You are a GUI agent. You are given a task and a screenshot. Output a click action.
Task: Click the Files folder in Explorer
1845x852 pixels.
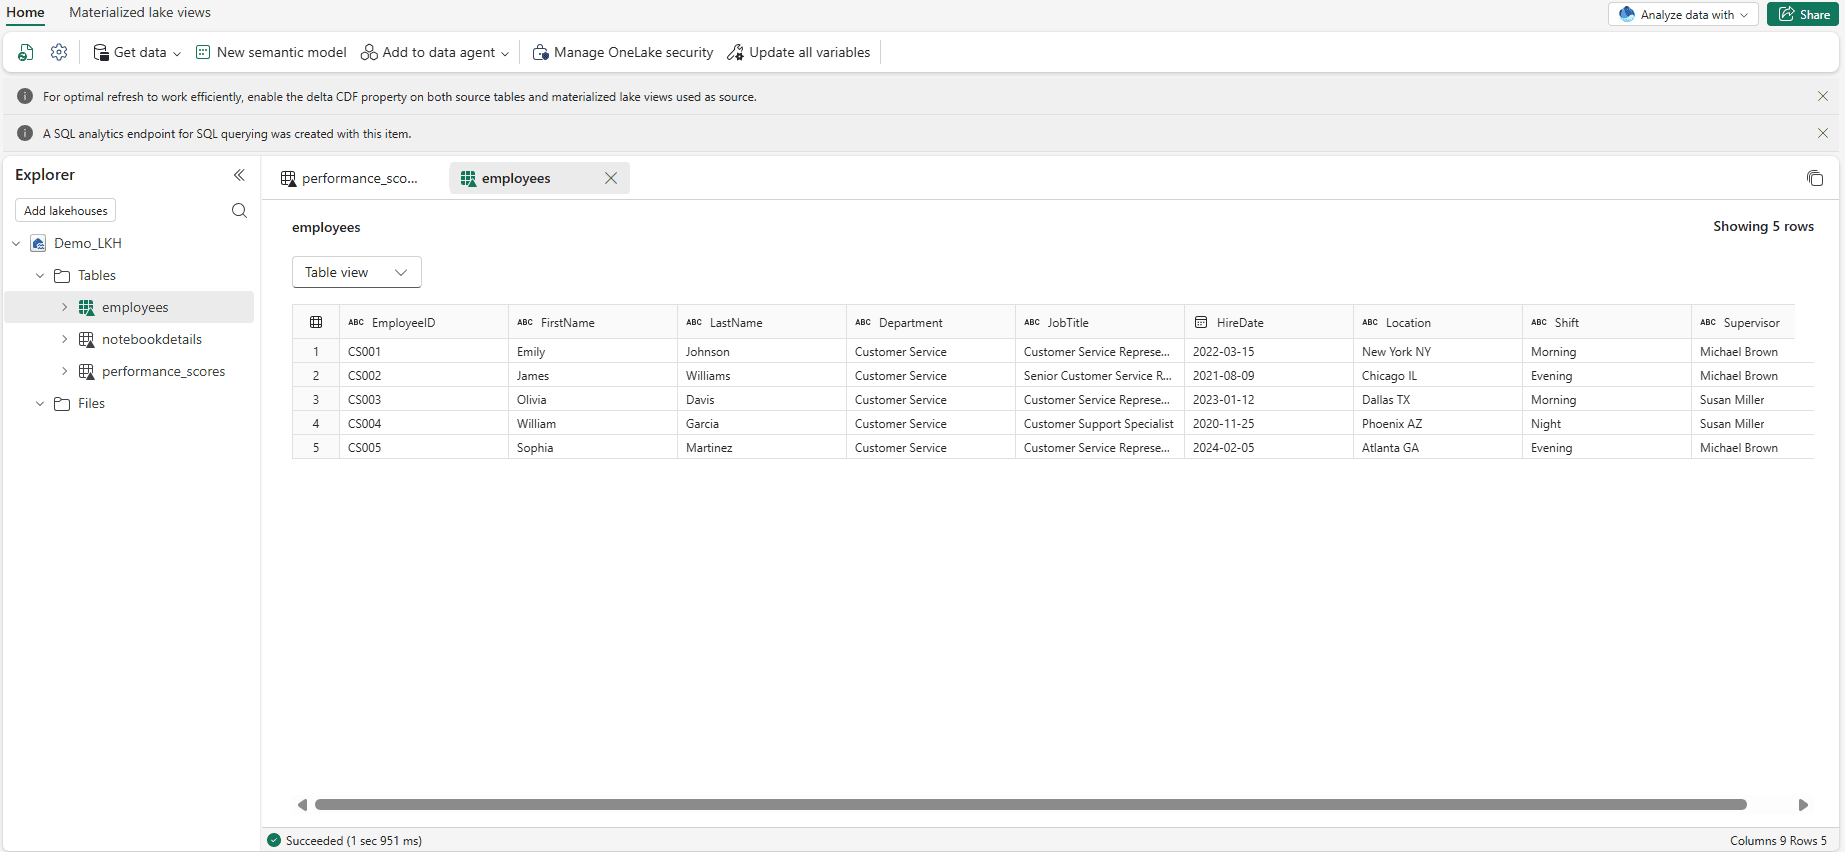tap(91, 403)
